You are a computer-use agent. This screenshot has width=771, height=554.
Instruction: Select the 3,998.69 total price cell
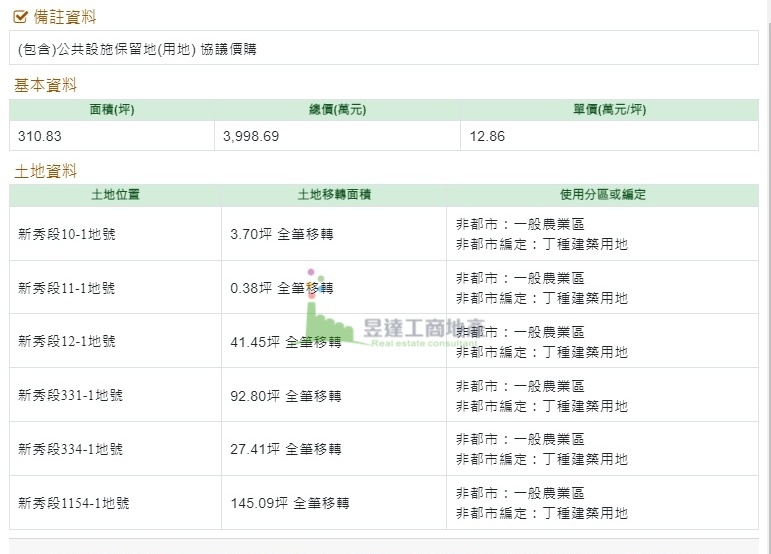click(337, 136)
